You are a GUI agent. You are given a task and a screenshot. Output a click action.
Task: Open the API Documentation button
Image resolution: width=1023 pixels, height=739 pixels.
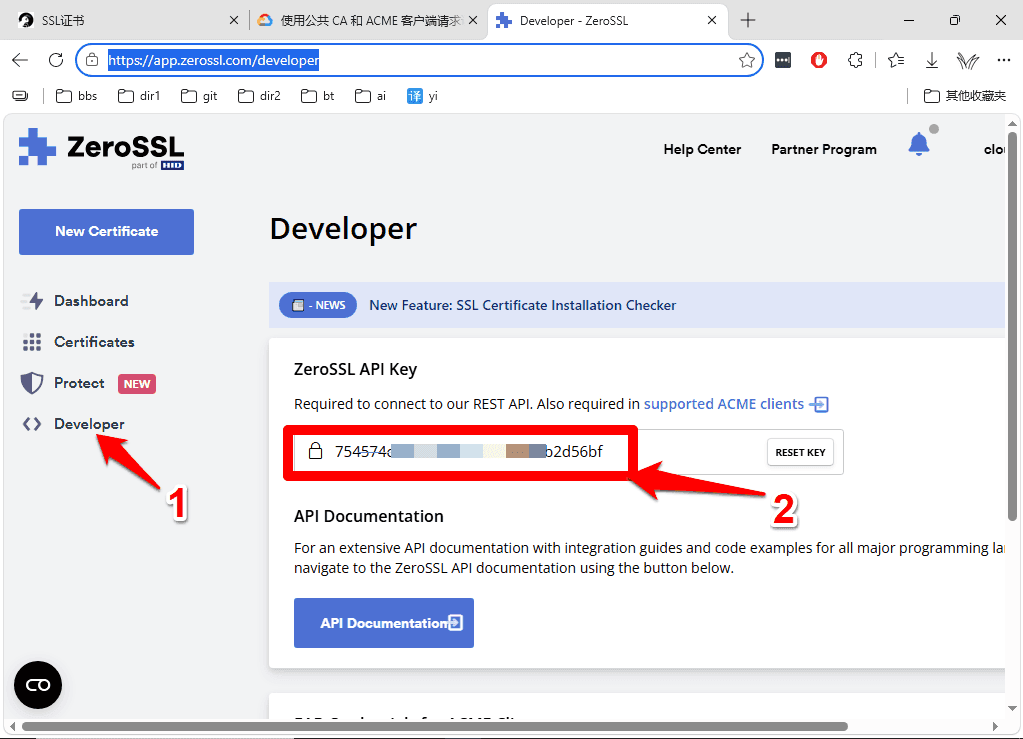point(384,623)
